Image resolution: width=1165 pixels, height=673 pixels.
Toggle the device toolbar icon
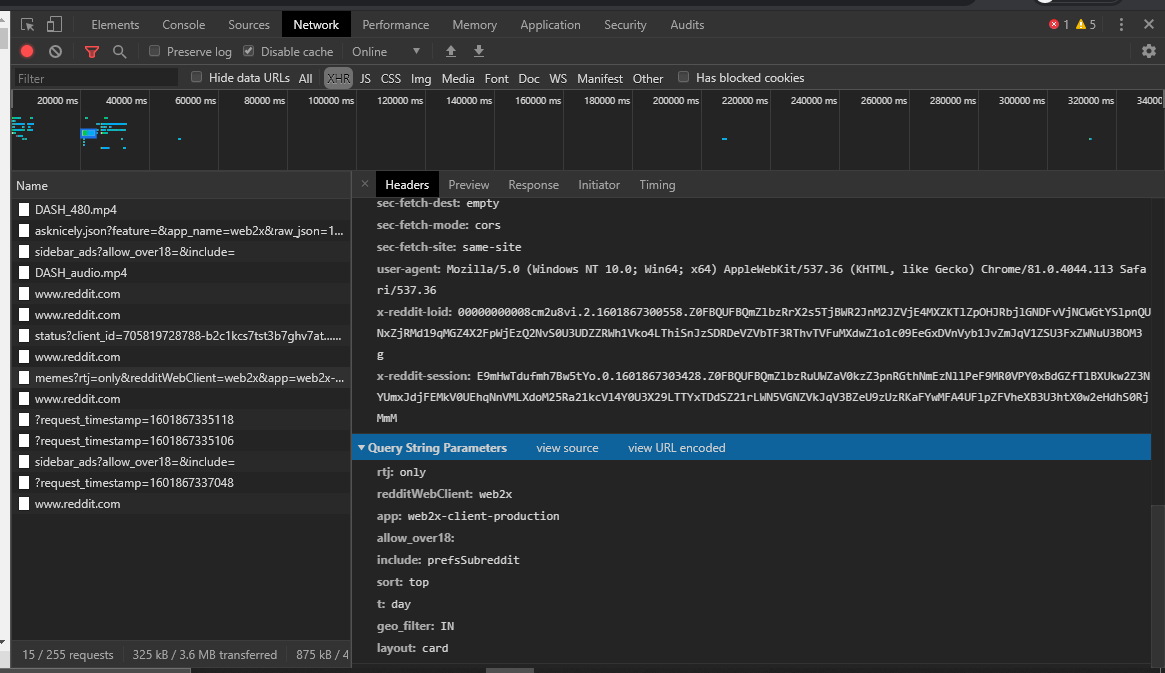coord(54,25)
